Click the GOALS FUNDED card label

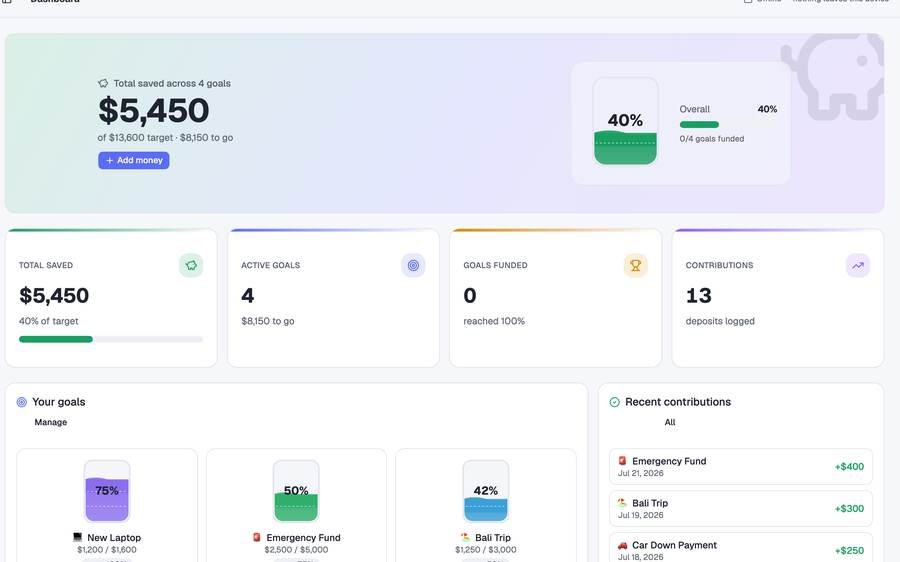pyautogui.click(x=495, y=265)
